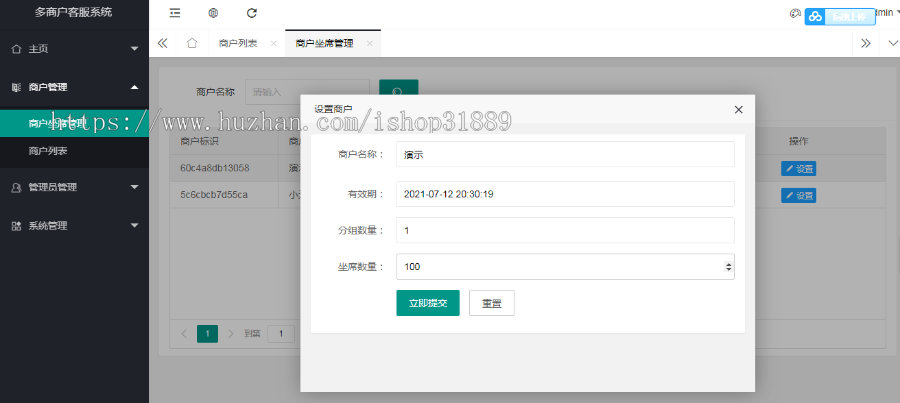Click the 商户名称 field containing 演示

pos(565,154)
